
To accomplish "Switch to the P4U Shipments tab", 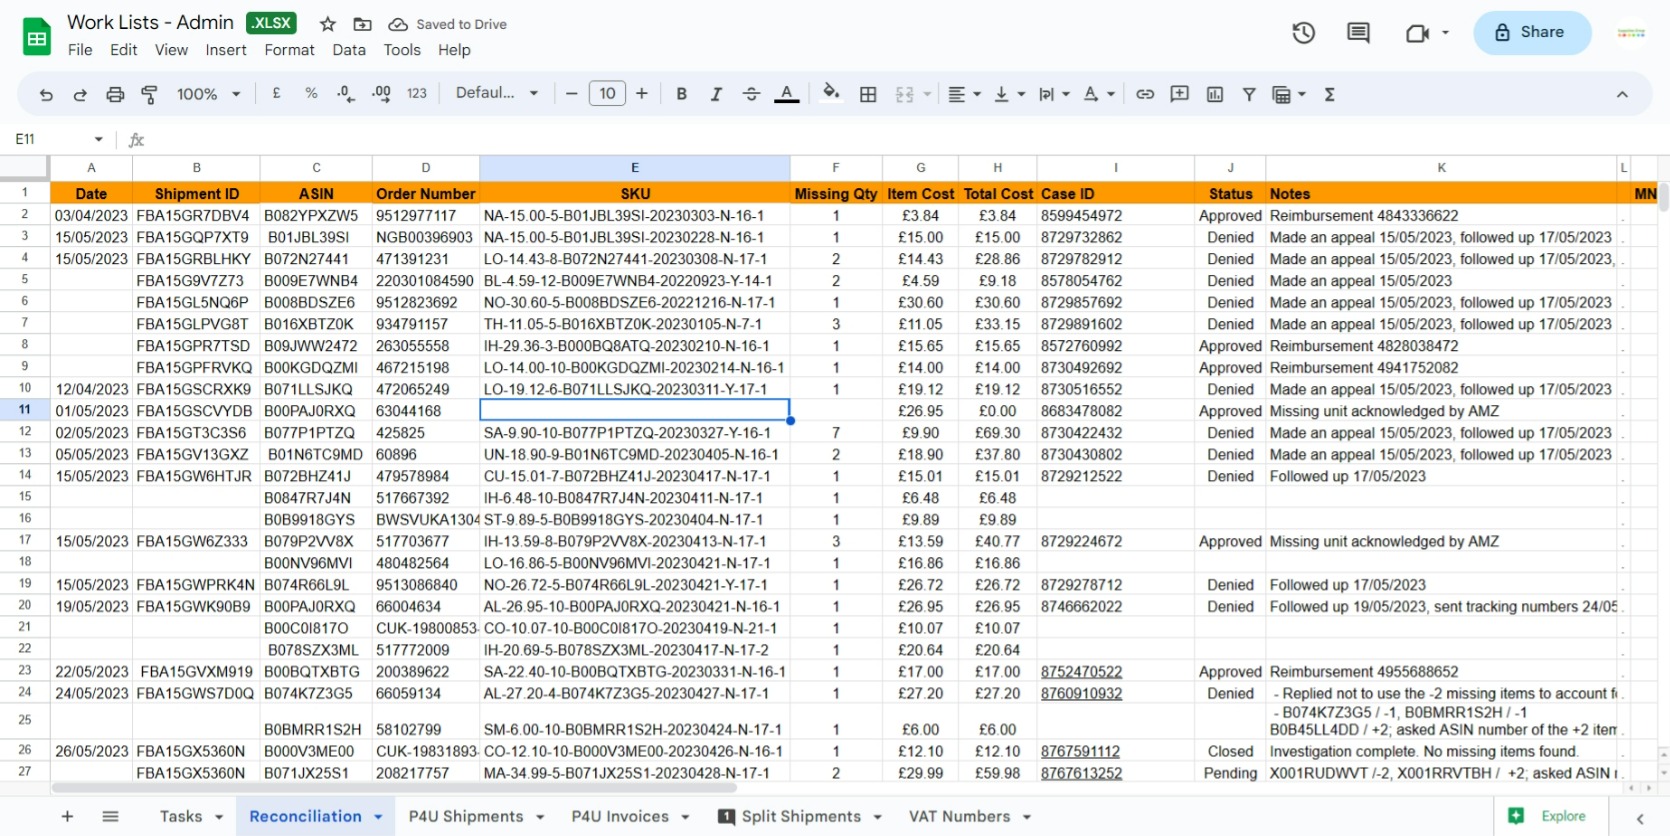I will point(465,816).
